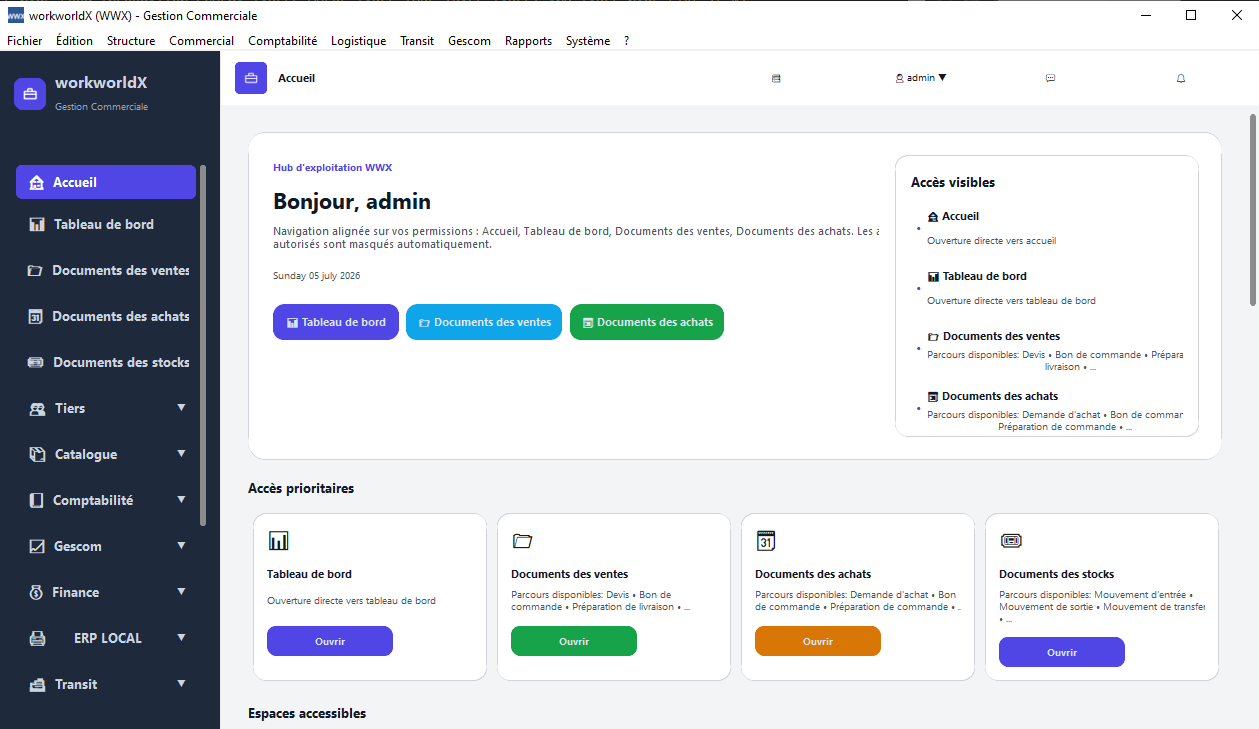Image resolution: width=1259 pixels, height=729 pixels.
Task: Open the Transit menu in menu bar
Action: point(417,41)
